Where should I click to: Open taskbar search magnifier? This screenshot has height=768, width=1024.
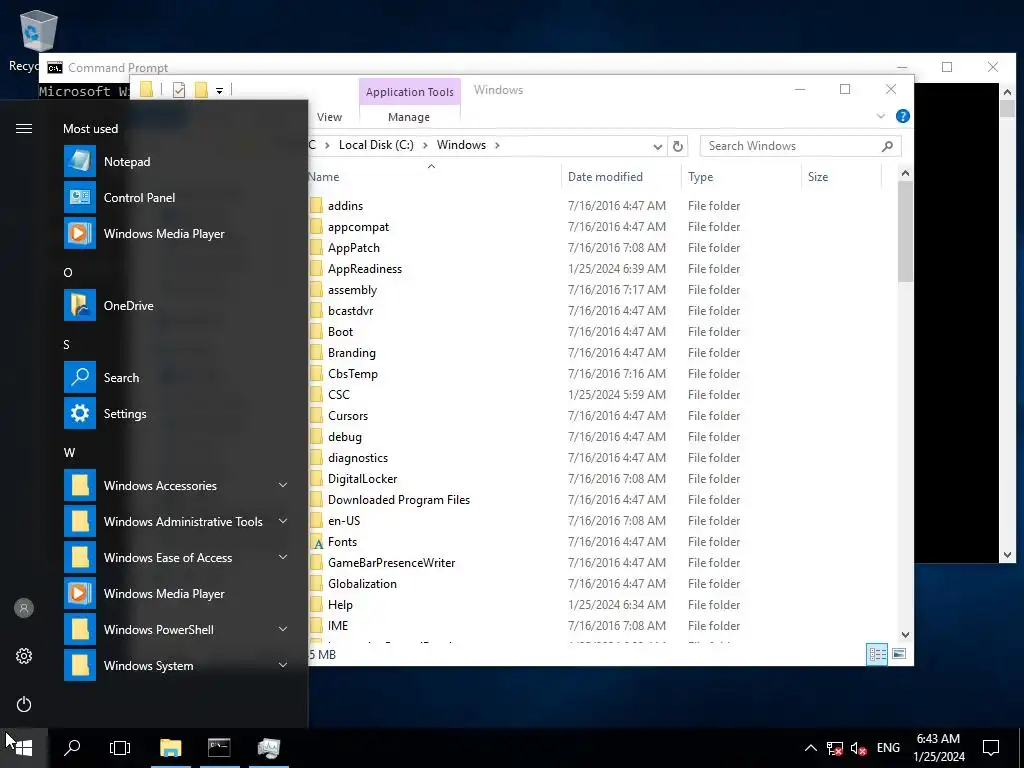point(72,748)
